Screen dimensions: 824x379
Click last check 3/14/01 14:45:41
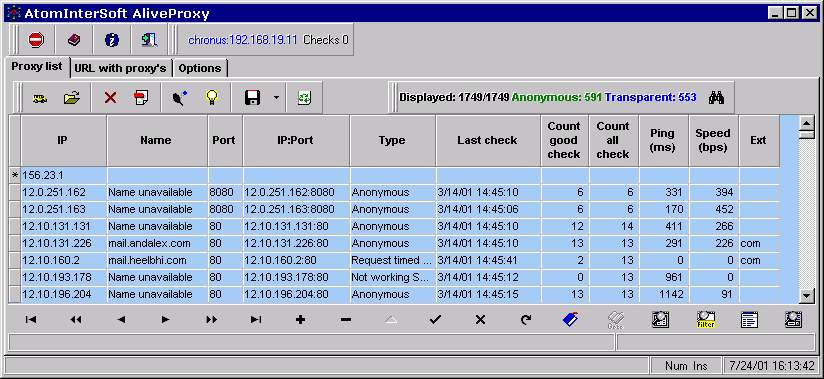coord(488,260)
